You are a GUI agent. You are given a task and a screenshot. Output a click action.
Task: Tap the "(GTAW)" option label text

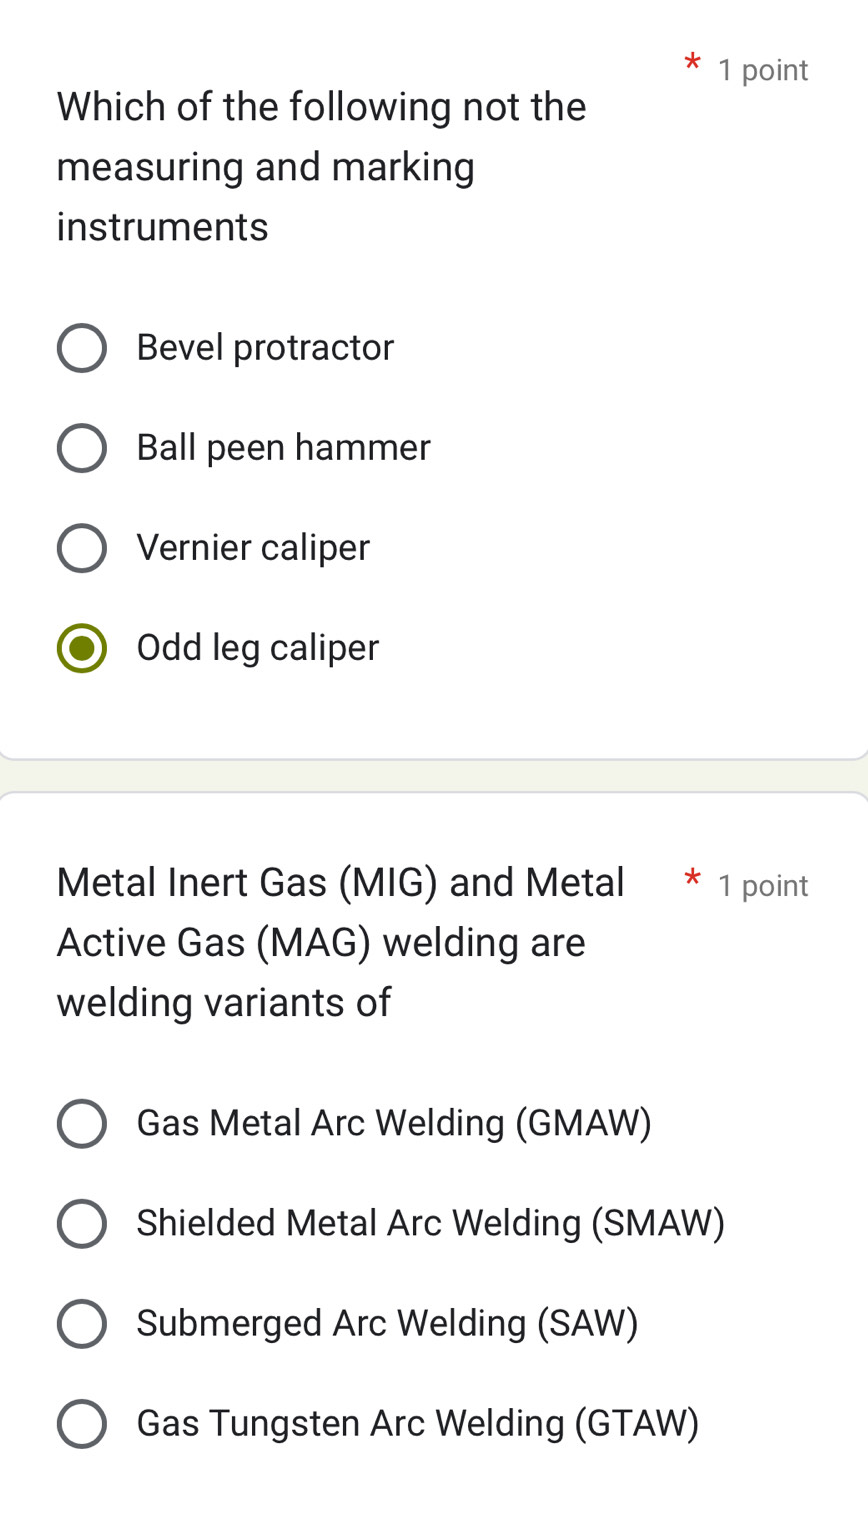tap(637, 1424)
